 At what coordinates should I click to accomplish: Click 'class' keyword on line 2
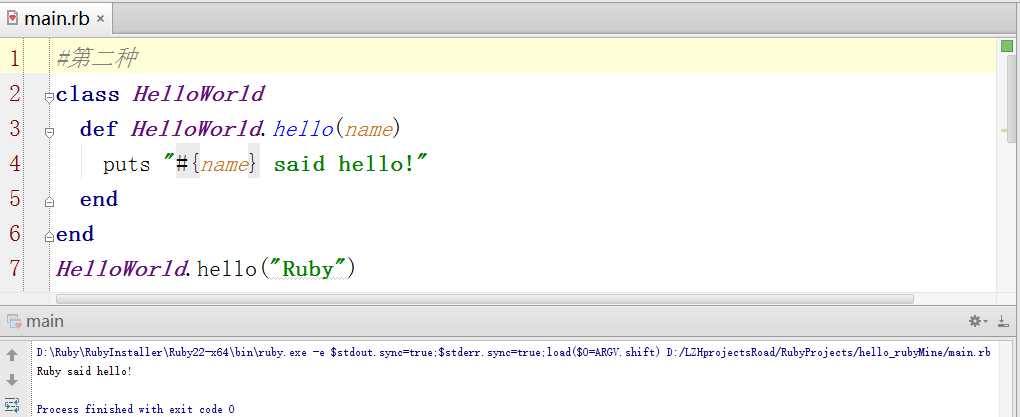tap(88, 94)
